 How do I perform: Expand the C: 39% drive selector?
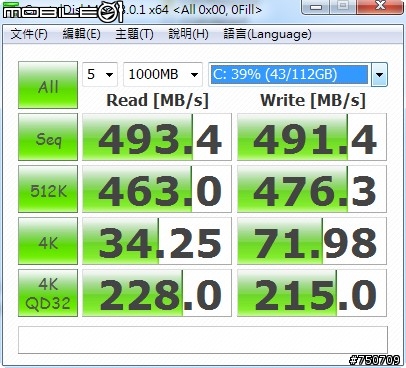coord(298,74)
